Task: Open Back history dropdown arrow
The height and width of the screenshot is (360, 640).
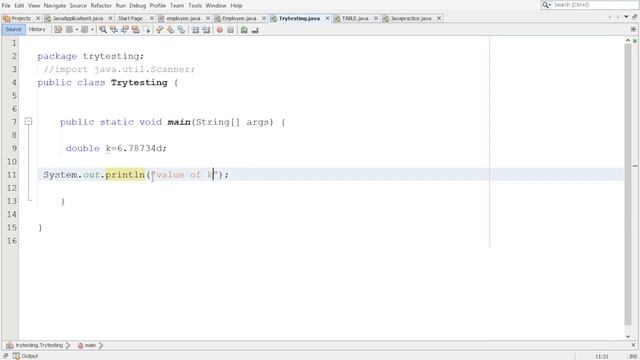Action: [77, 30]
